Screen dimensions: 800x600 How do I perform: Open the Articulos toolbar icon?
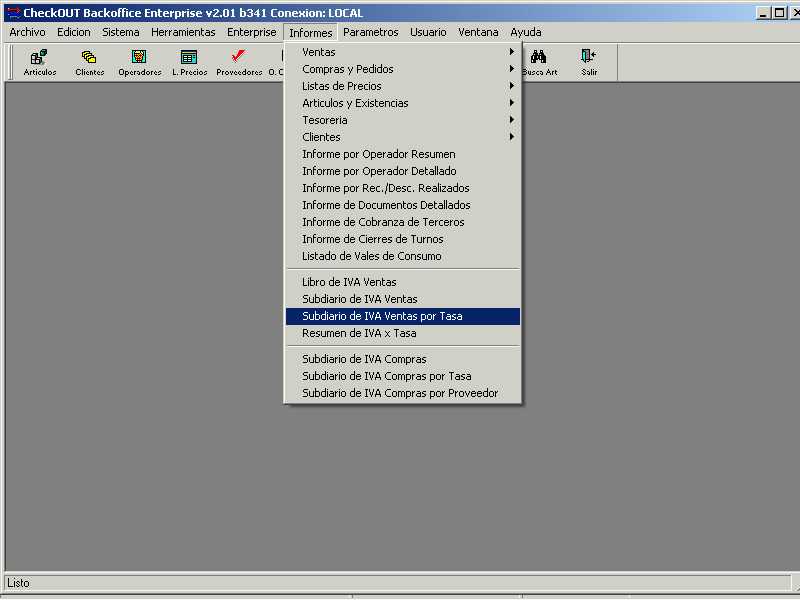coord(39,62)
